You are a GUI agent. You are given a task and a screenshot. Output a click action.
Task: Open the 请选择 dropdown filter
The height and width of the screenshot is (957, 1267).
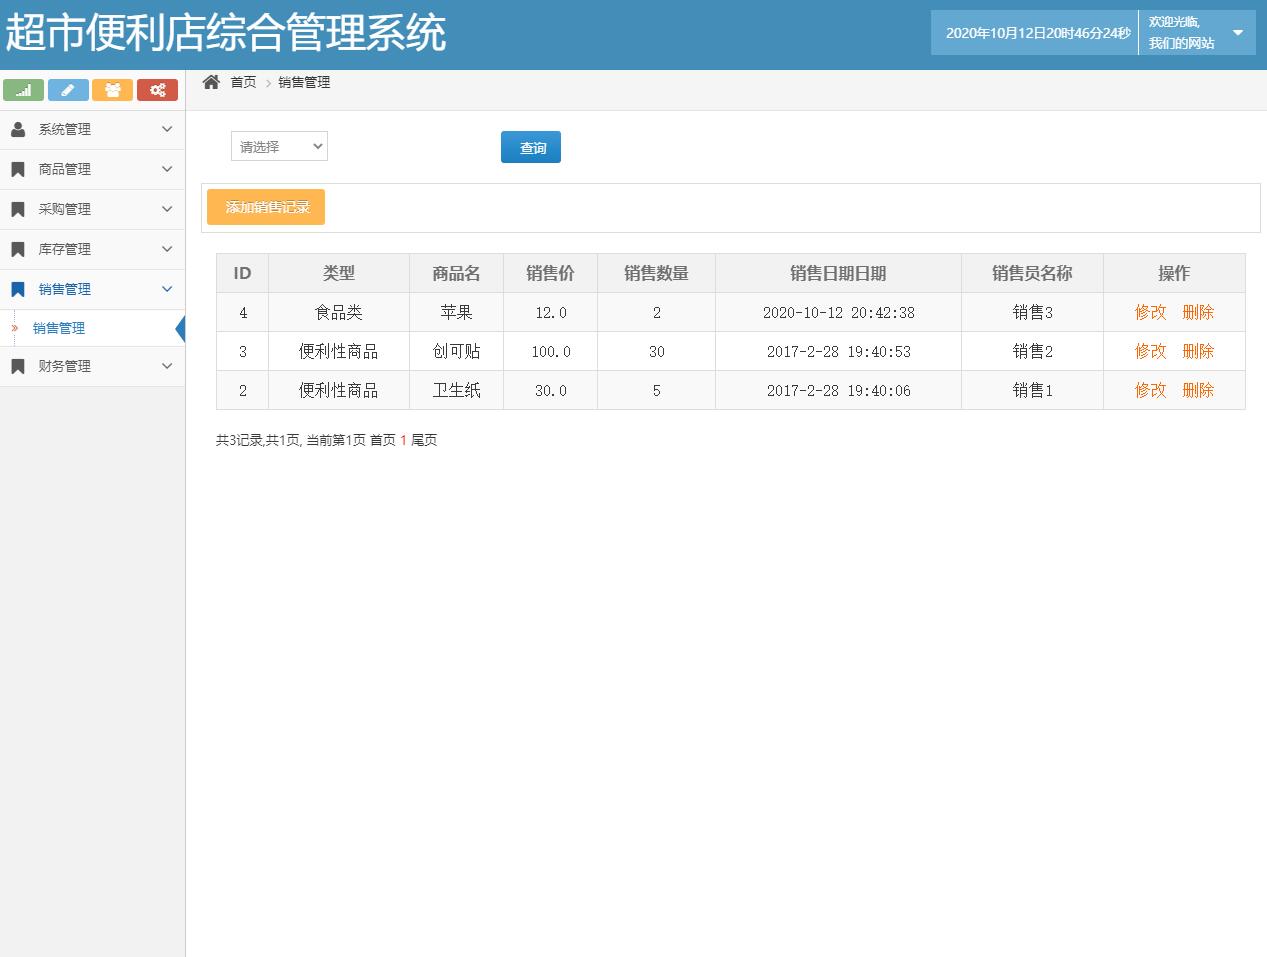278,146
